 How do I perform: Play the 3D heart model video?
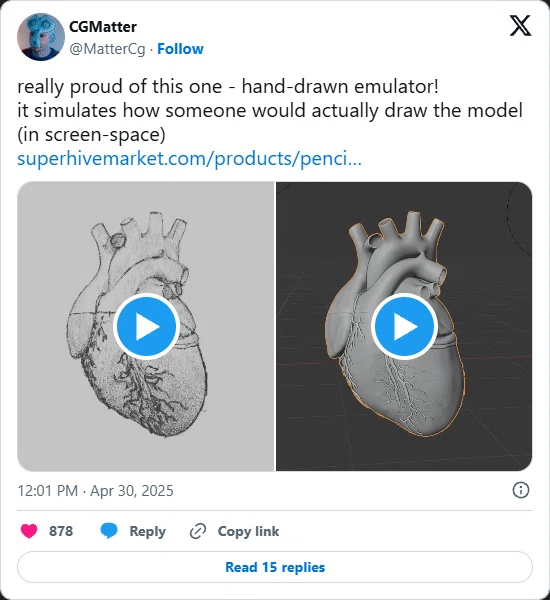(x=404, y=326)
